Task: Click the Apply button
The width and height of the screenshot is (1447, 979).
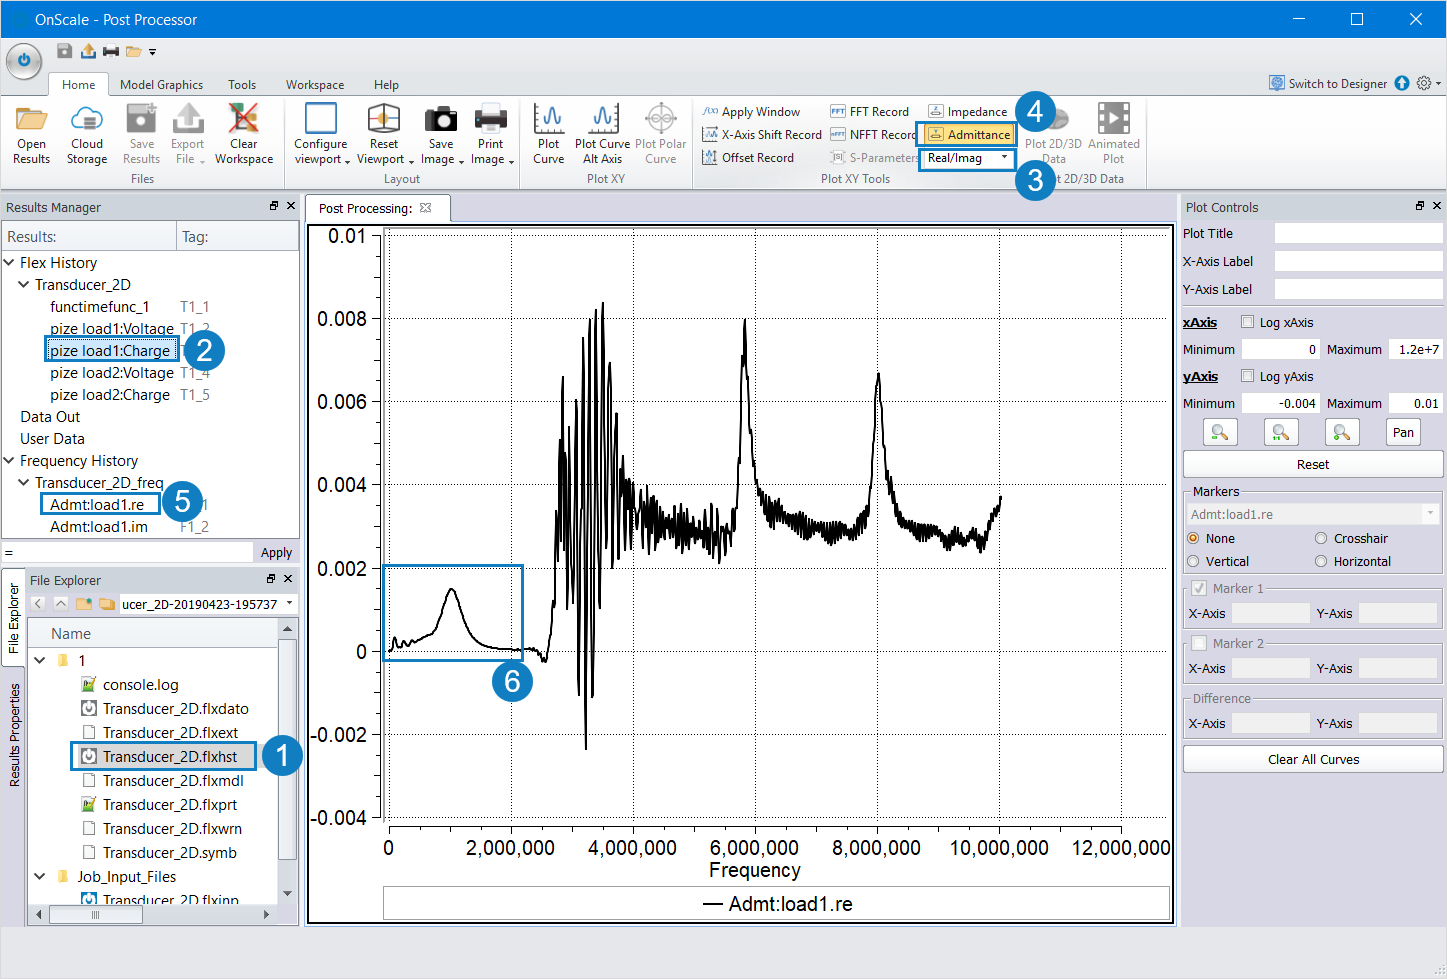Action: coord(276,552)
